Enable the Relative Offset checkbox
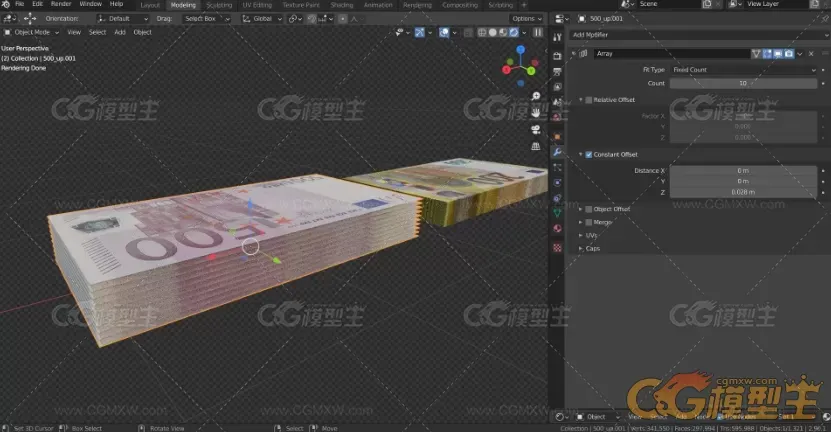 (588, 100)
